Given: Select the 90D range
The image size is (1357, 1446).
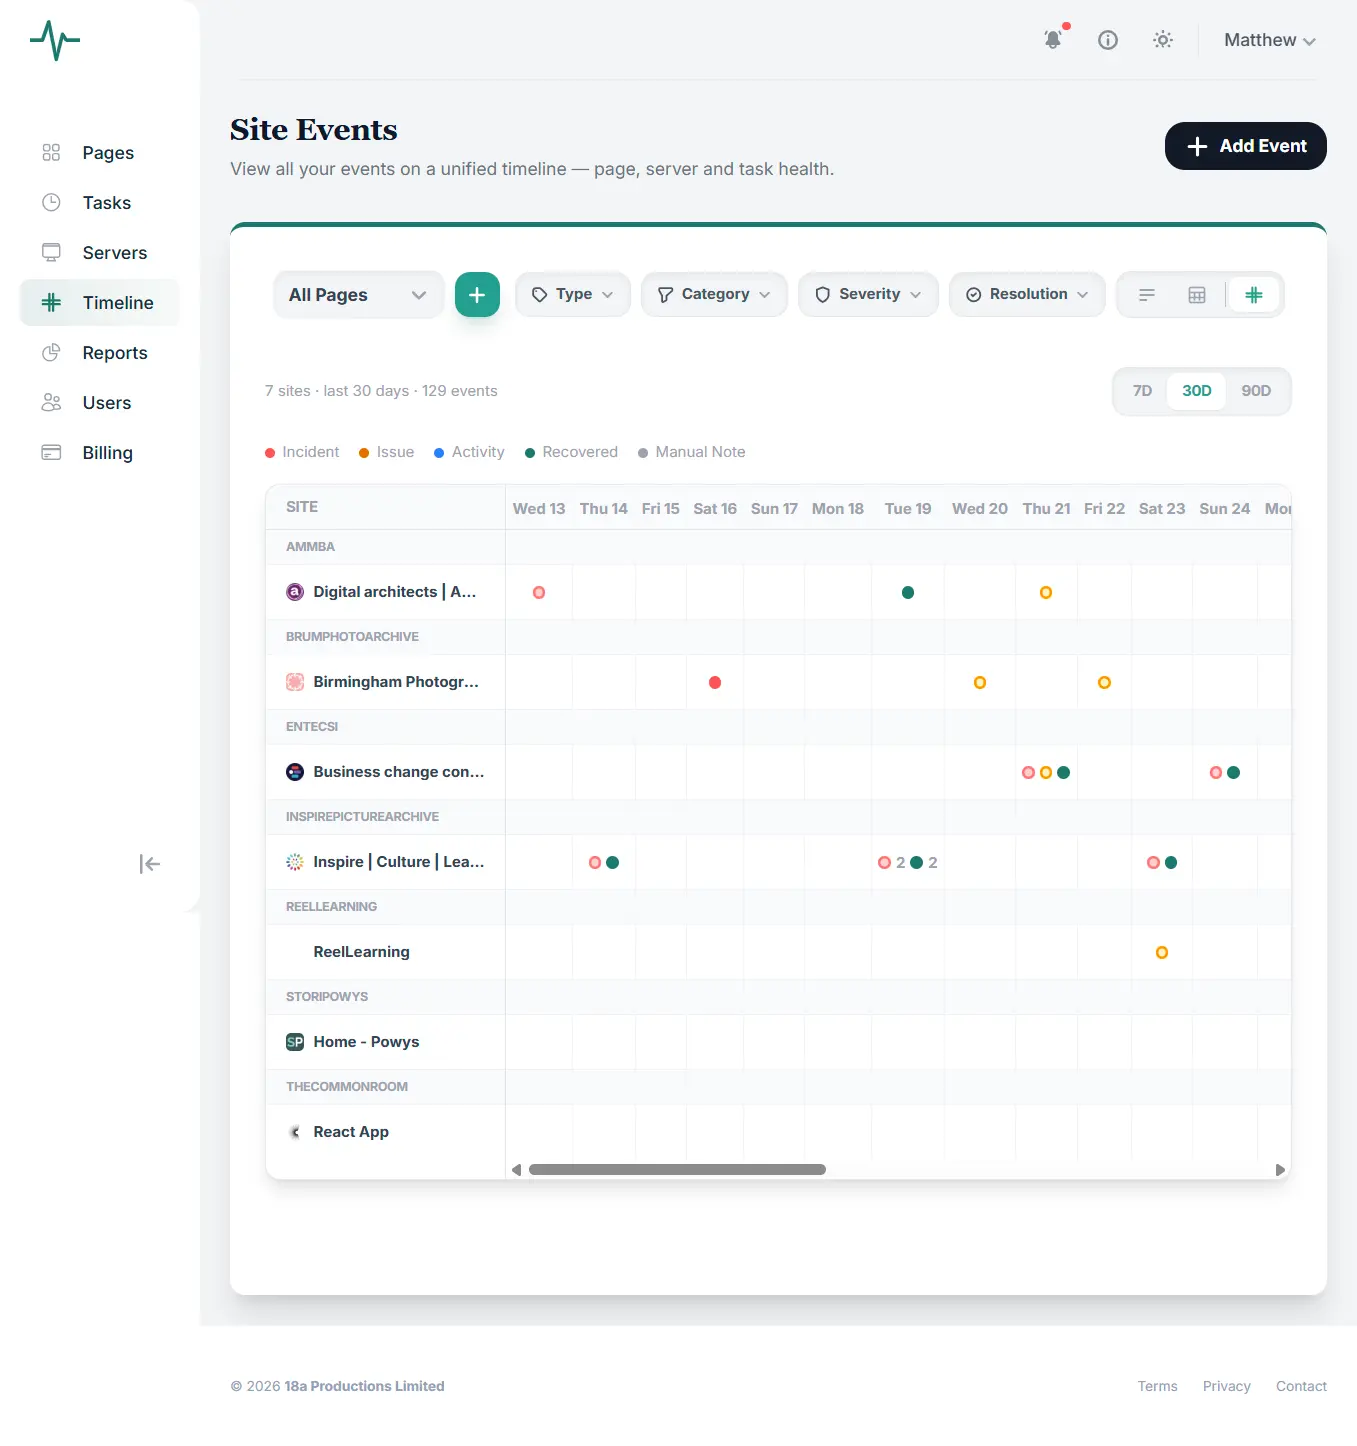Looking at the screenshot, I should (1256, 391).
